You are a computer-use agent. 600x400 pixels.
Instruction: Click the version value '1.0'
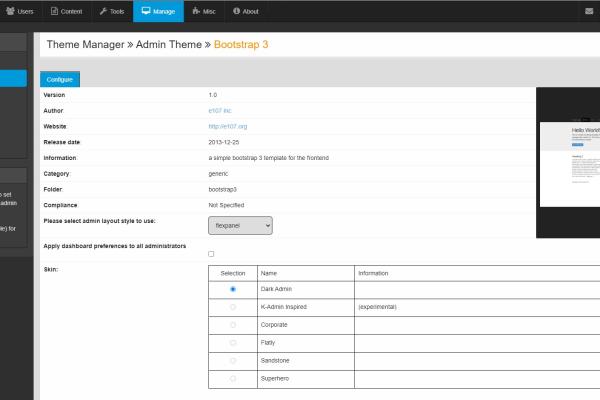point(213,95)
